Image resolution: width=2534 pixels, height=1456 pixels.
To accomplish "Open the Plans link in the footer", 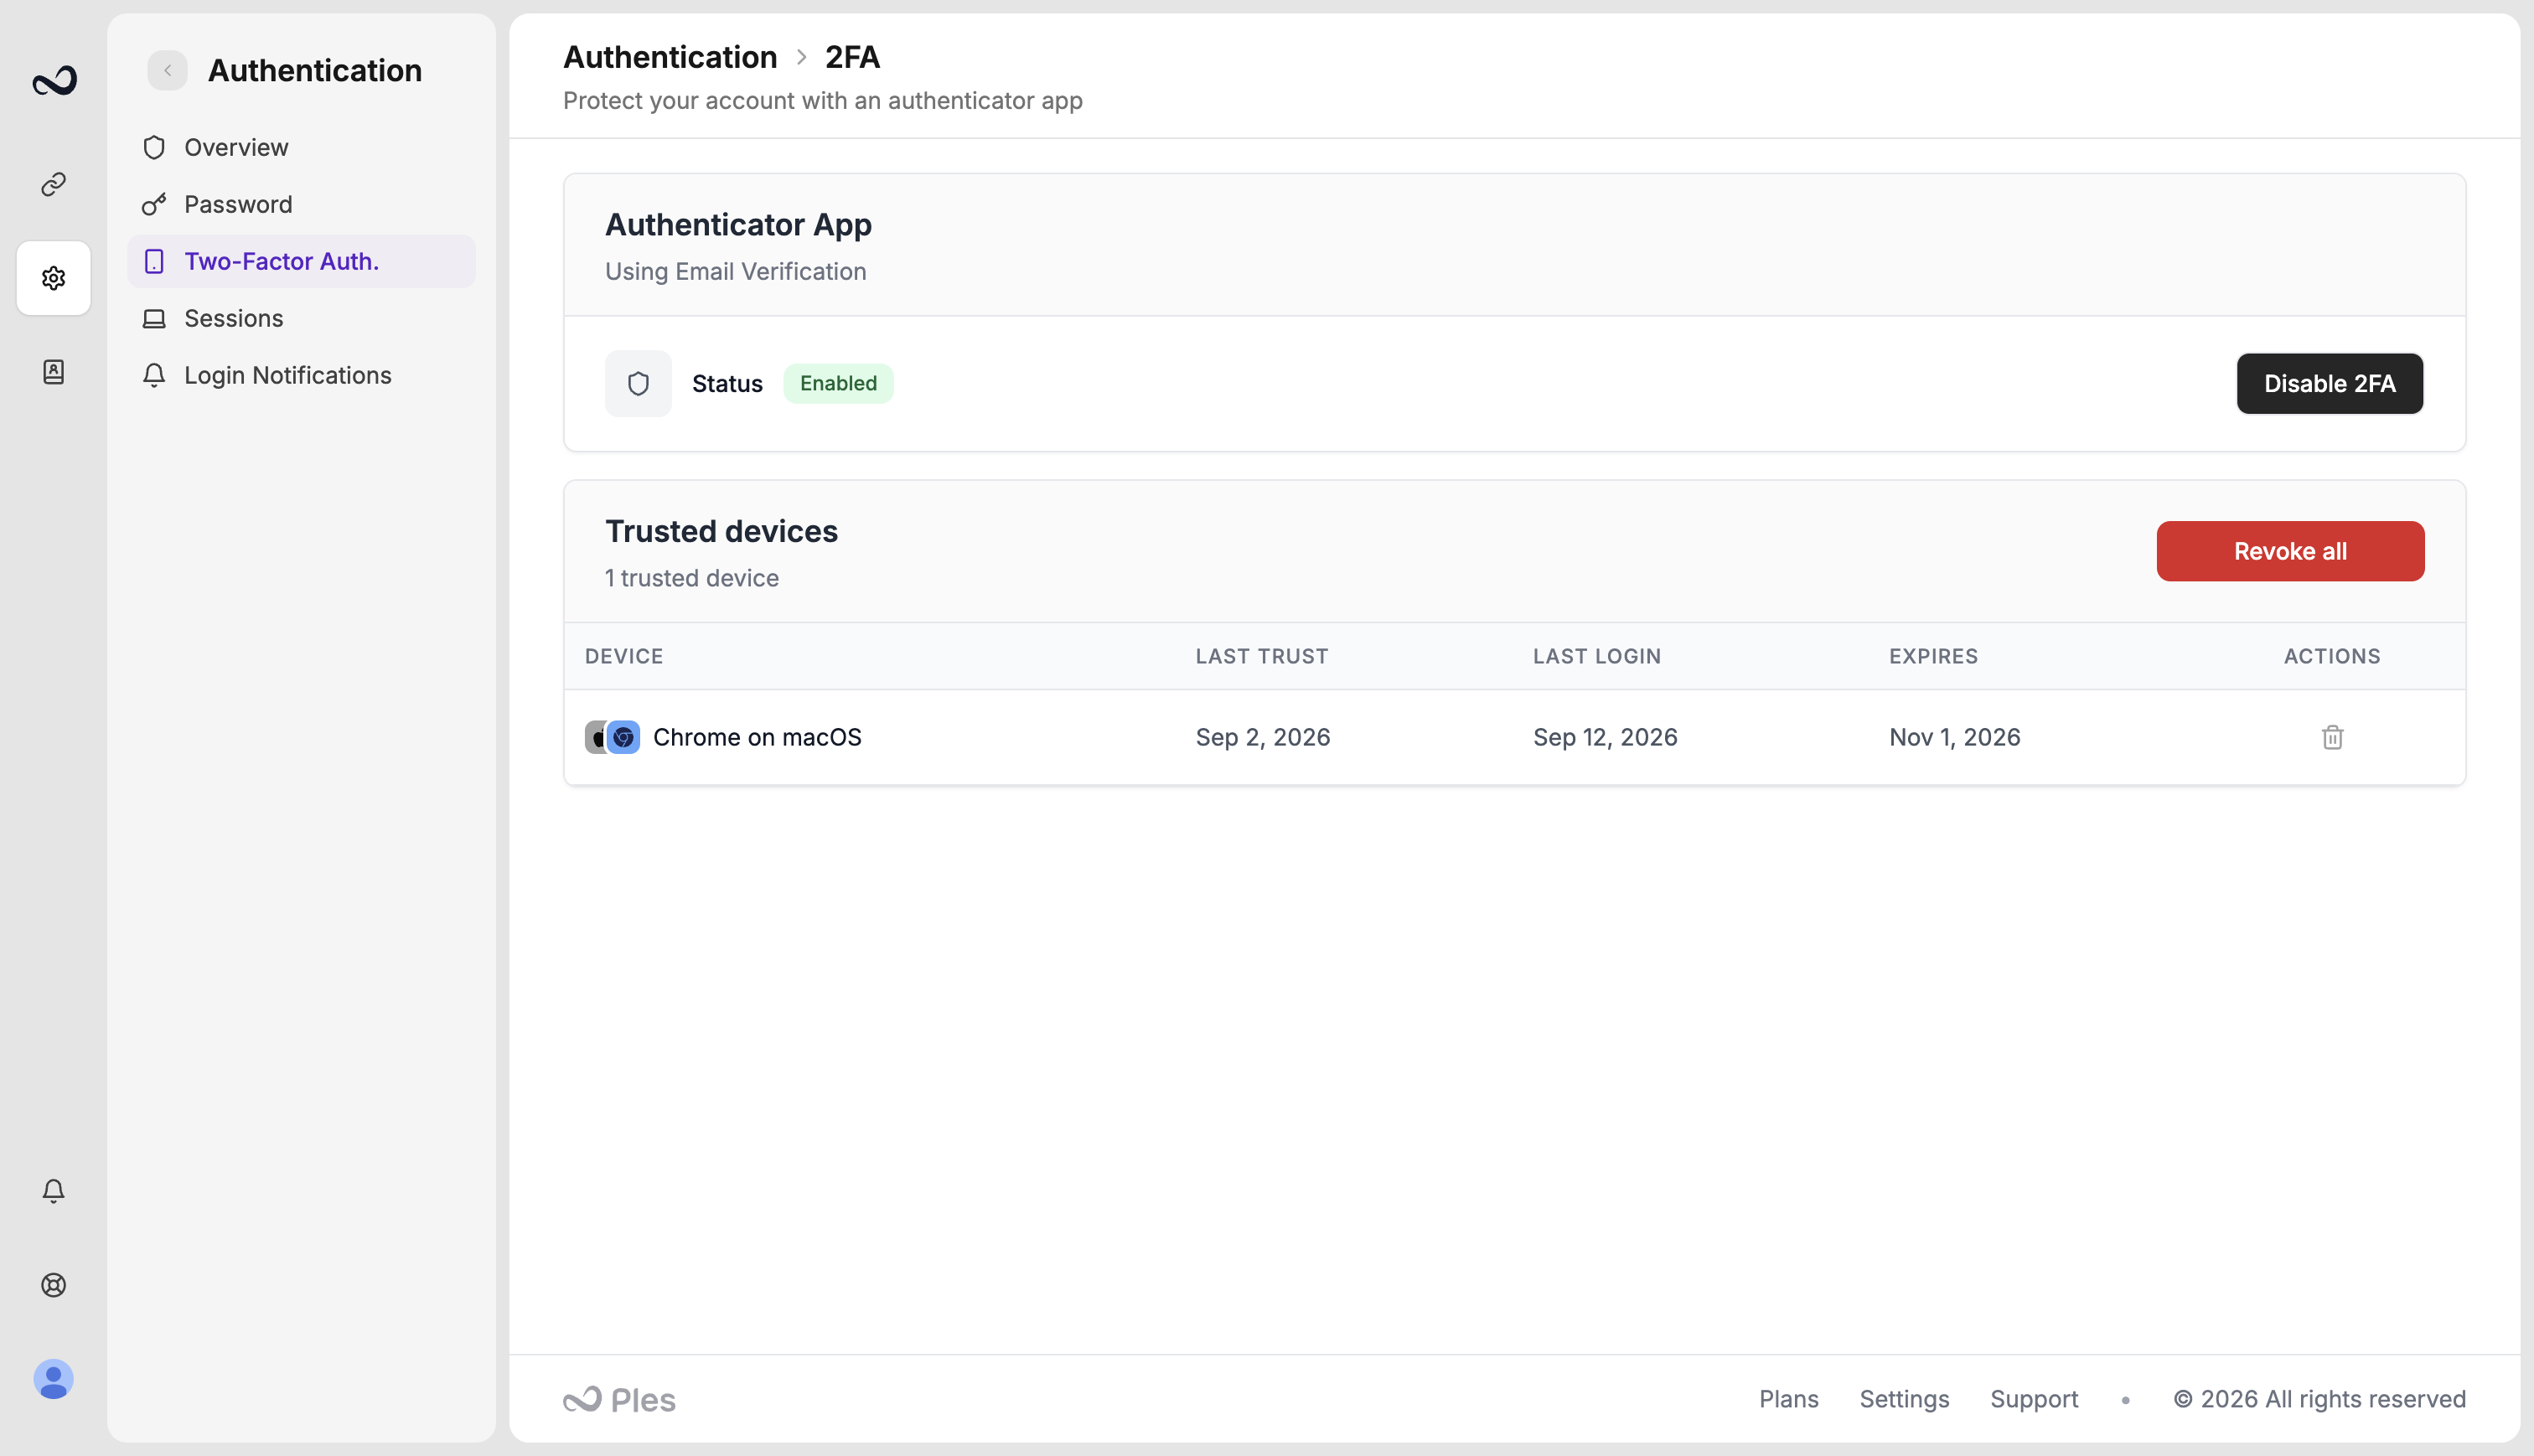I will pyautogui.click(x=1789, y=1399).
